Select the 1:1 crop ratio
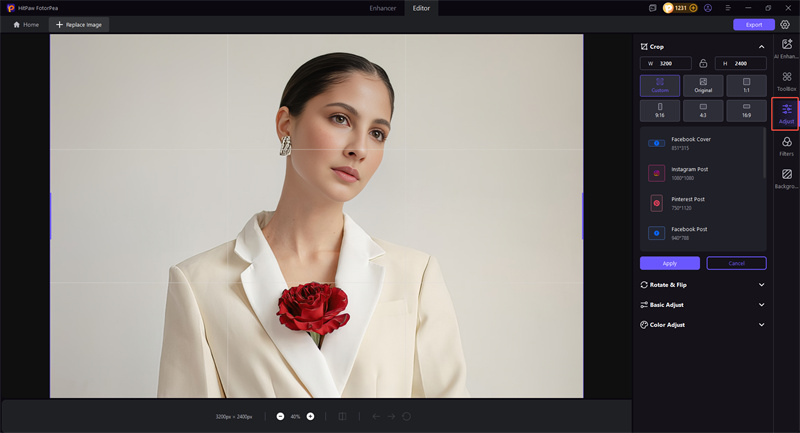This screenshot has height=433, width=800. pyautogui.click(x=746, y=85)
